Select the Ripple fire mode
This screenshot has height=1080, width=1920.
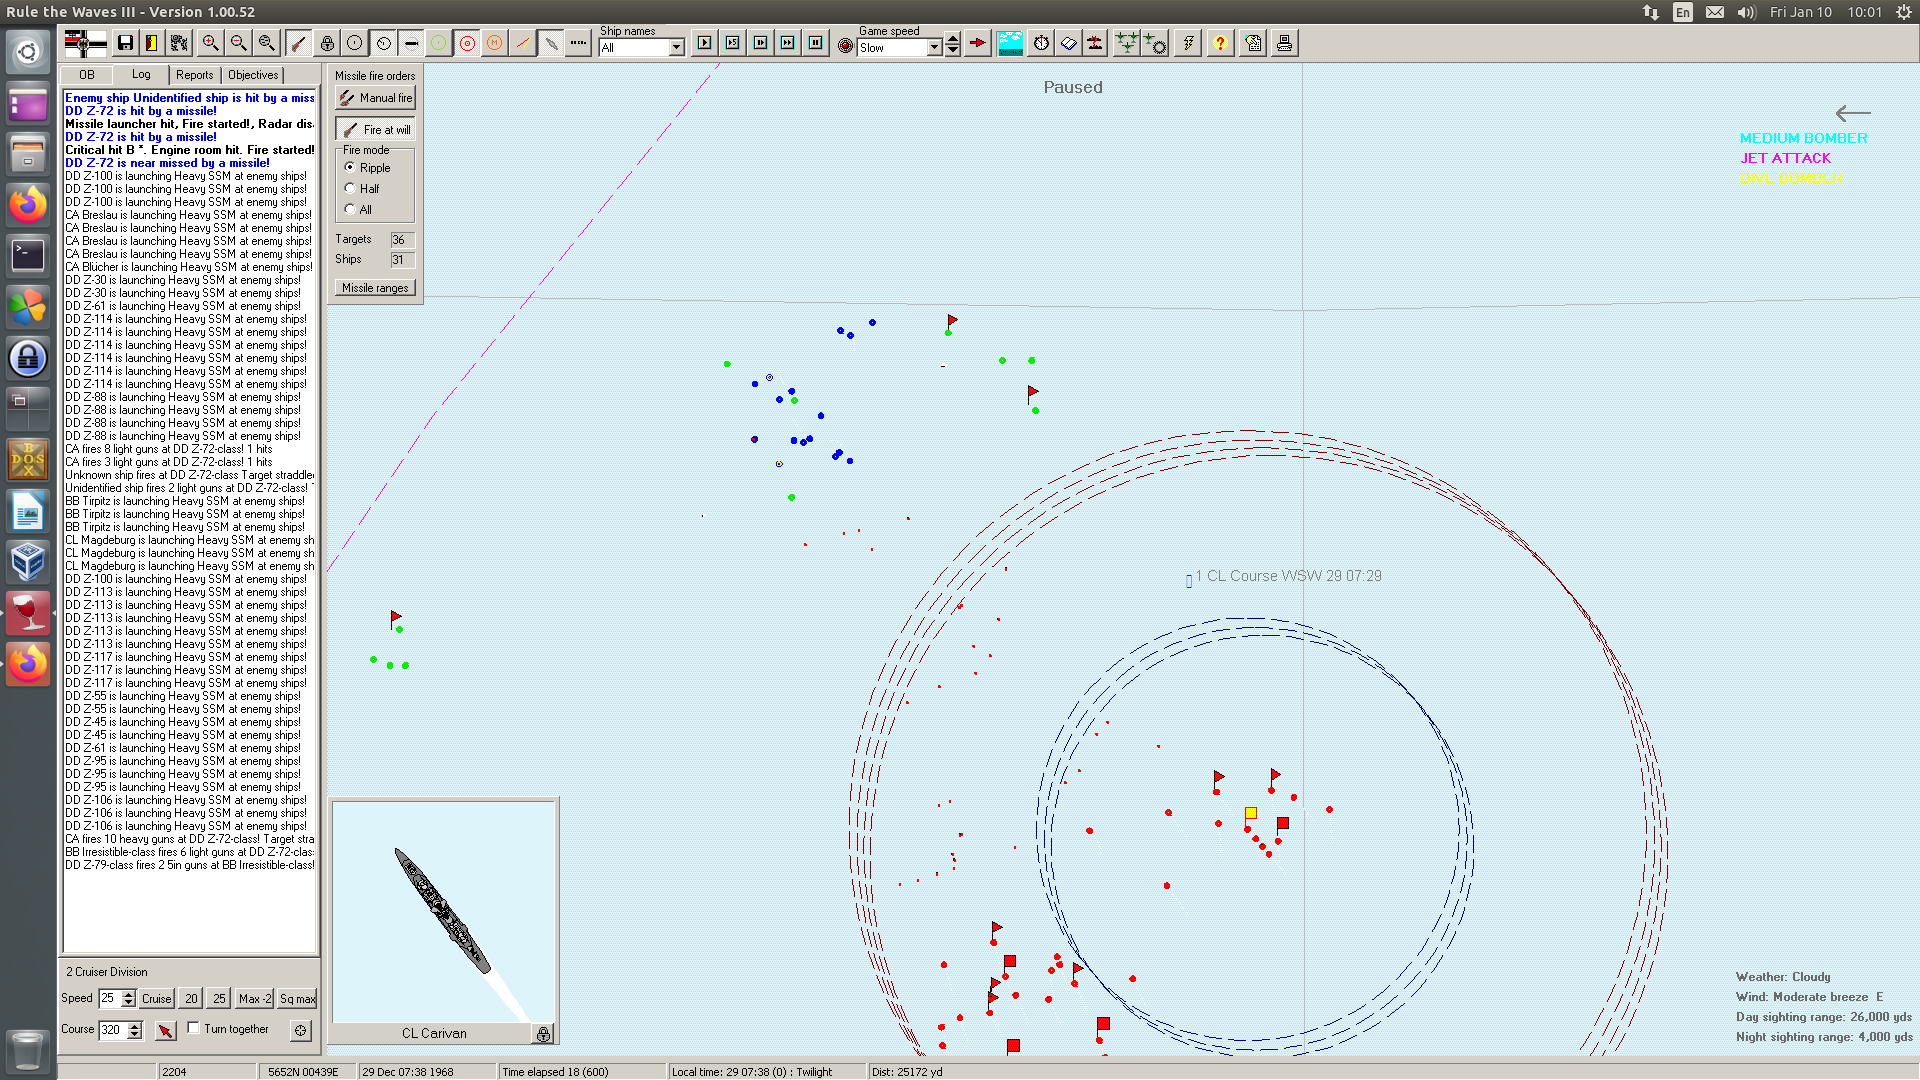pos(350,167)
